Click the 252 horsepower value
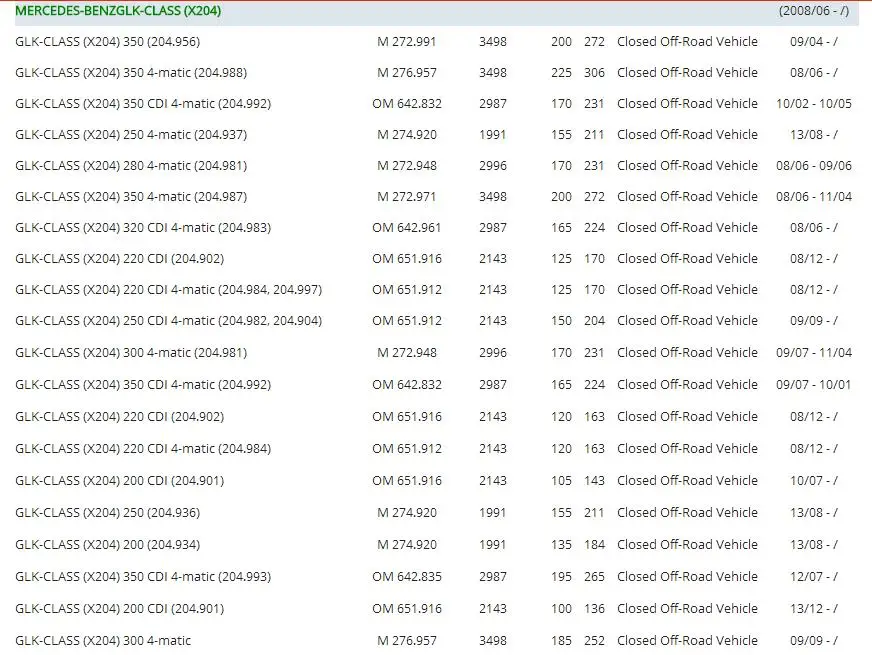 (594, 641)
